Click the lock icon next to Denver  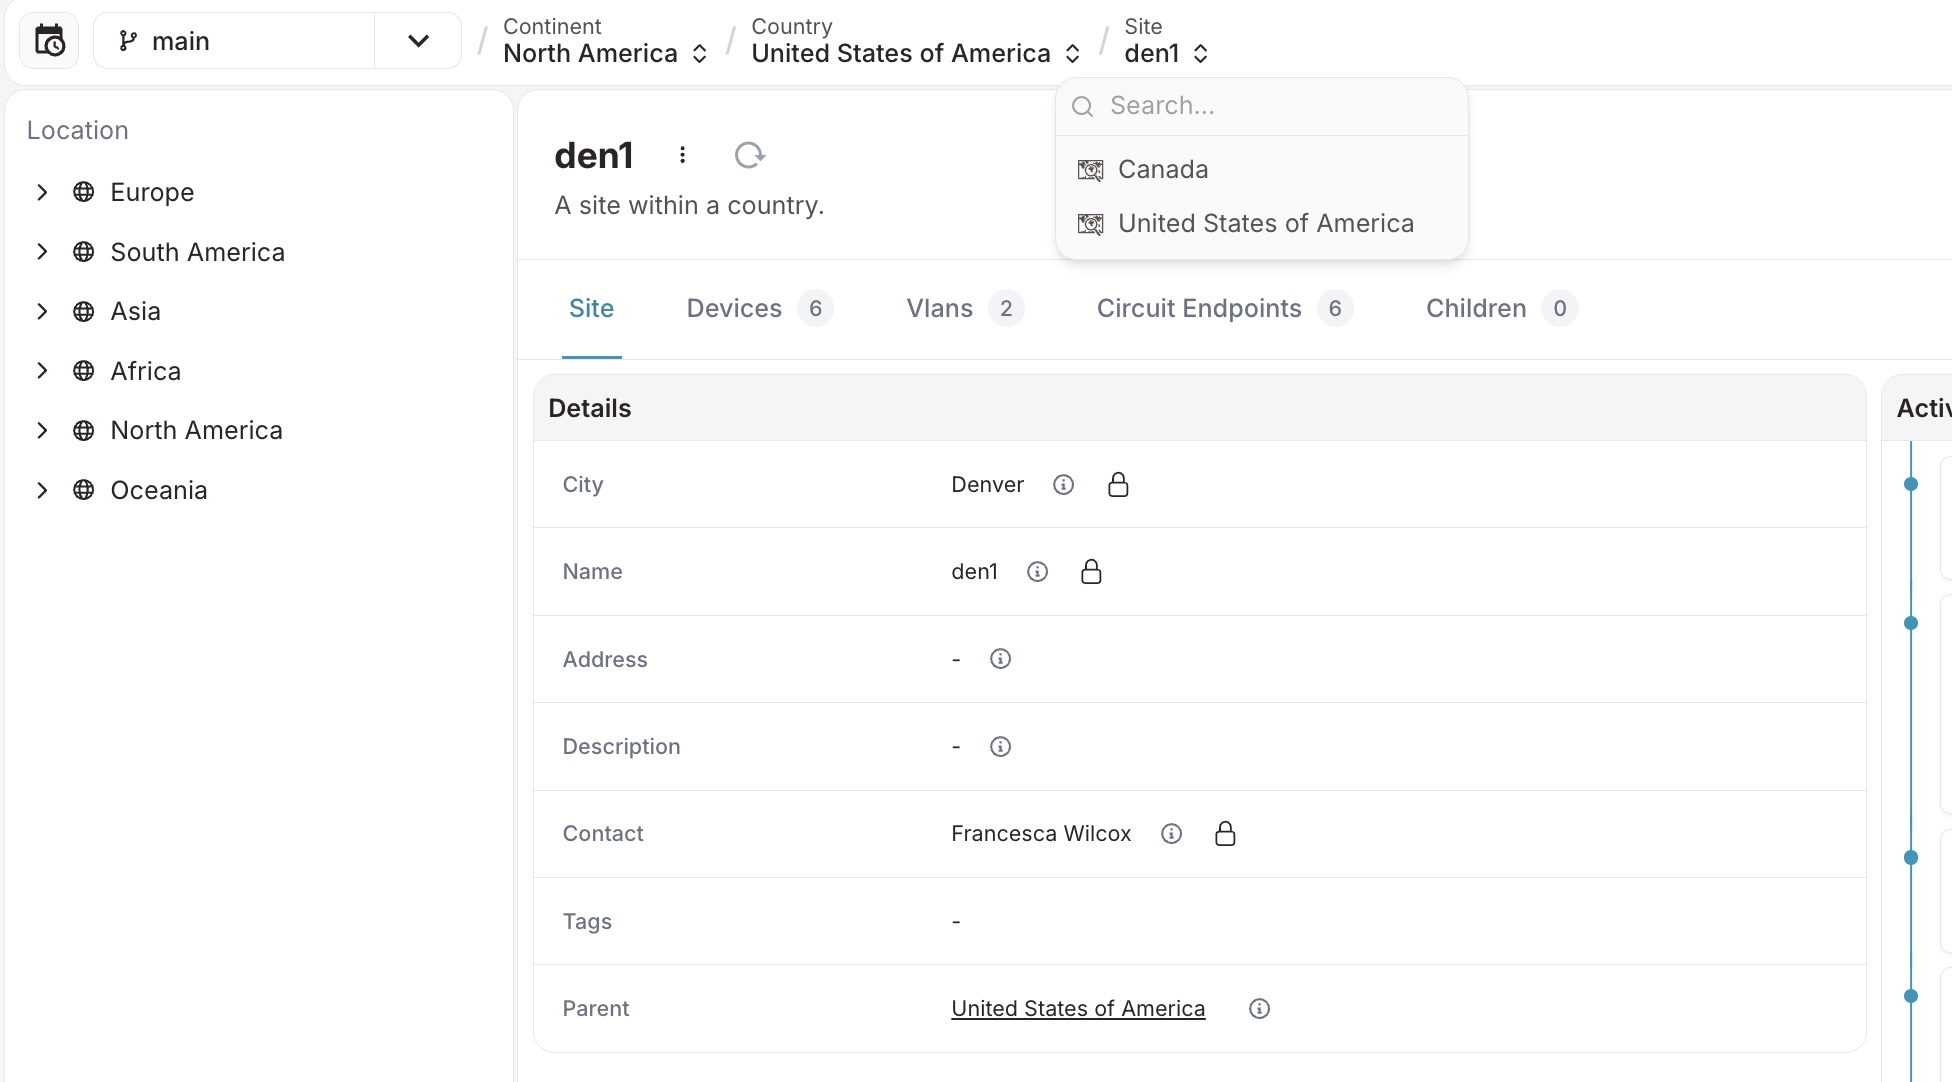tap(1118, 485)
